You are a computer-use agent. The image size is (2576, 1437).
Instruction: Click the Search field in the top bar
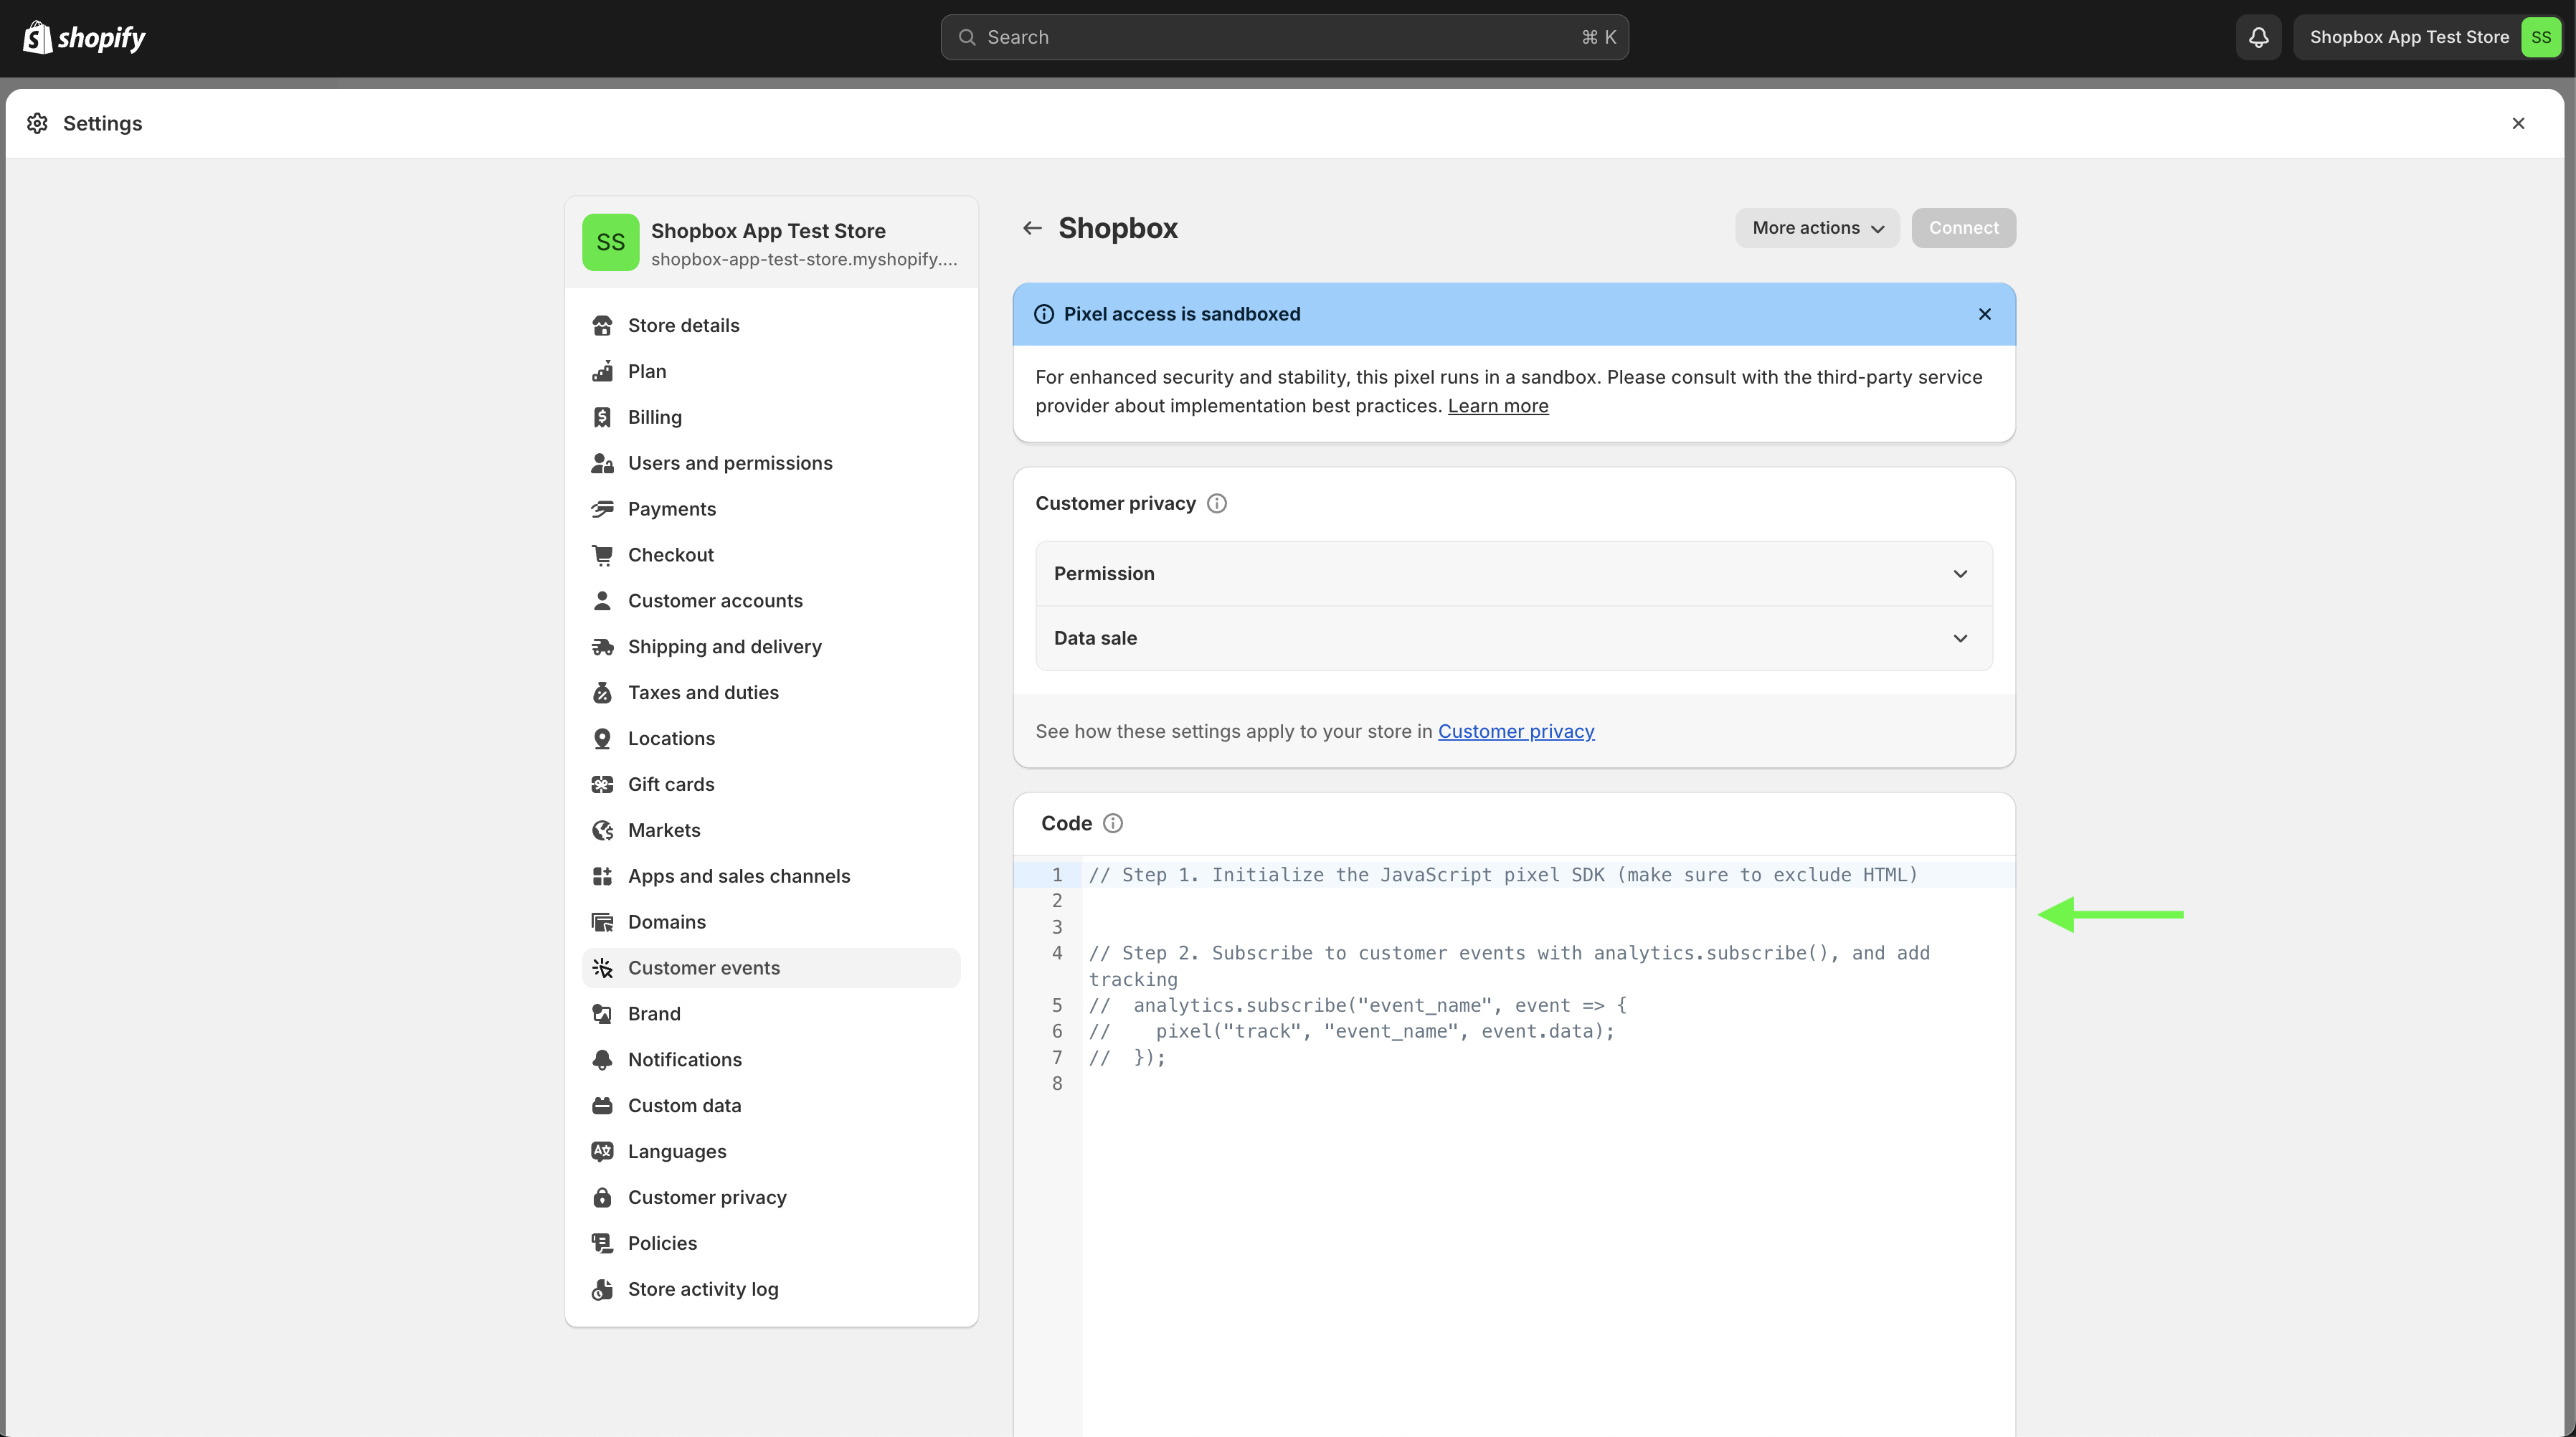point(1284,37)
